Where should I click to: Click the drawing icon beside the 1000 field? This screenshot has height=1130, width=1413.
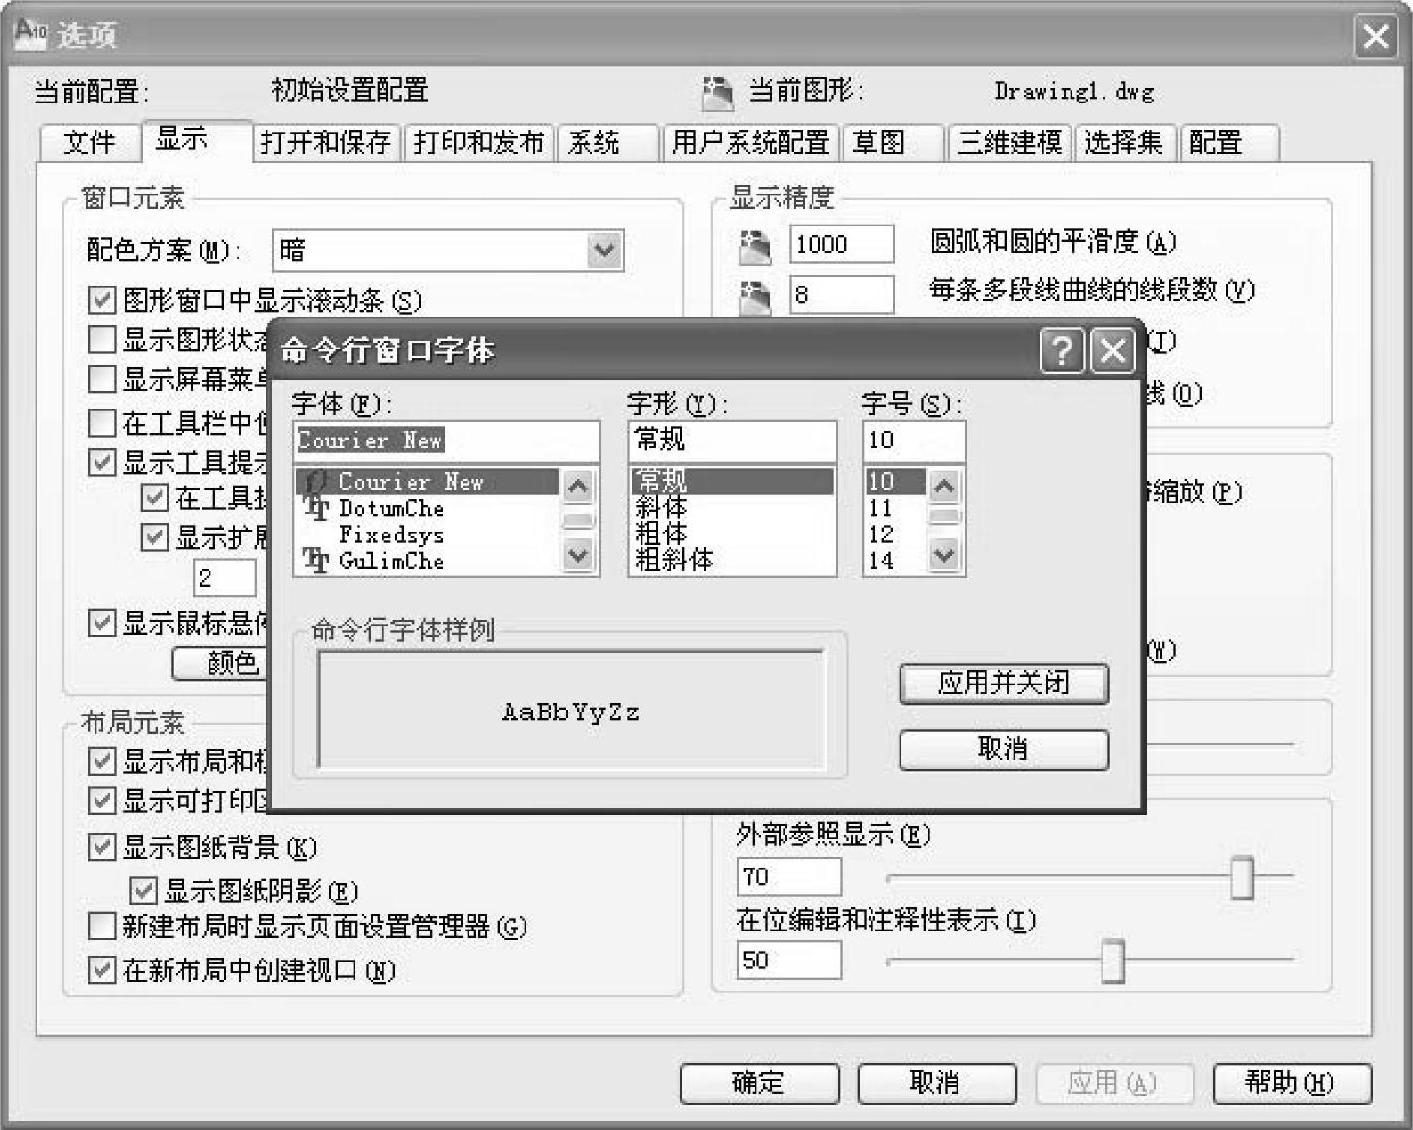pos(756,245)
